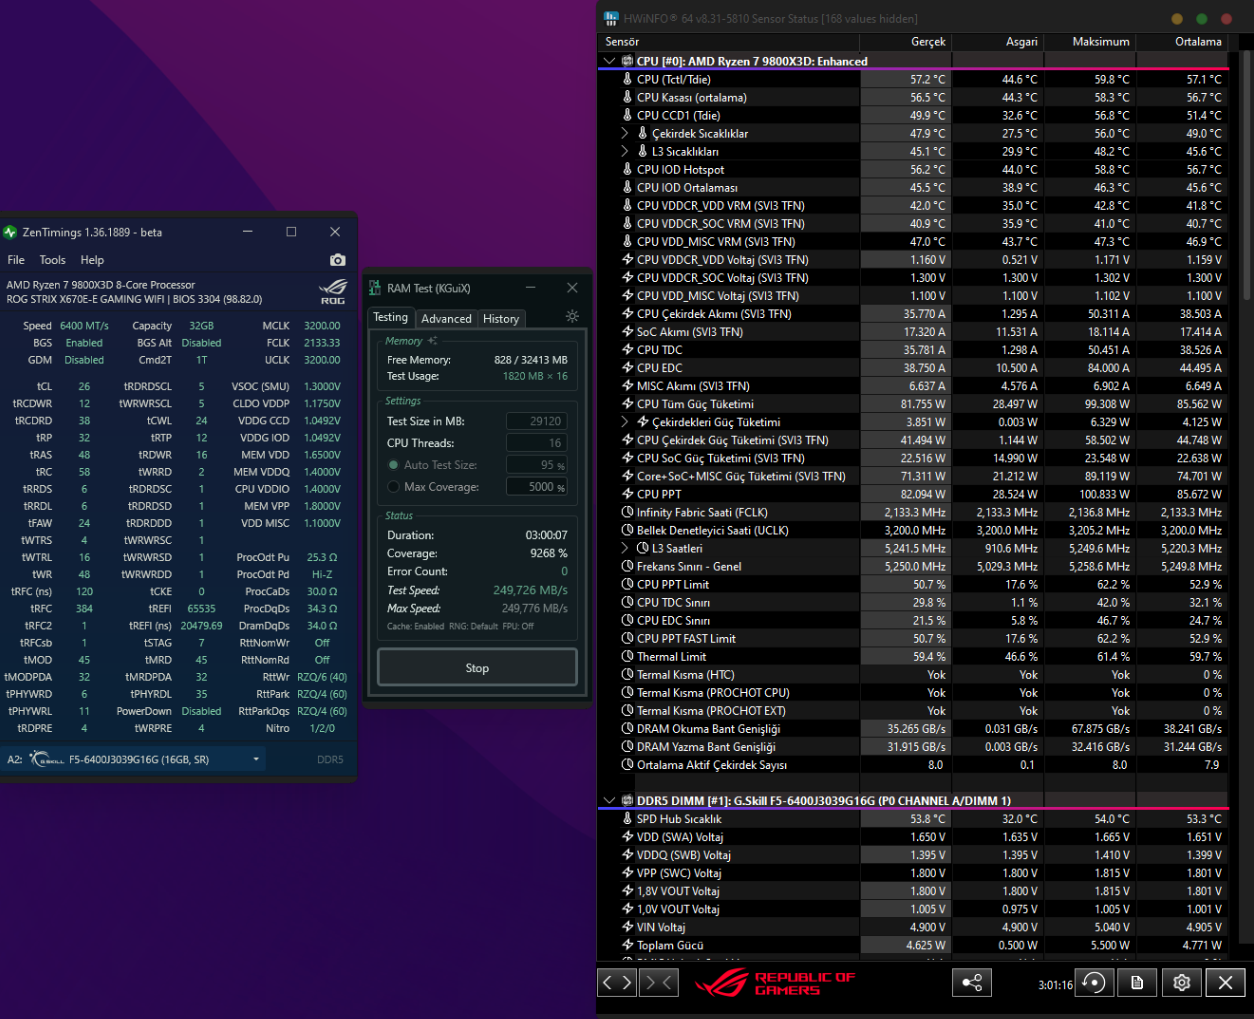Click the RAM Test app icon in its title bar
Viewport: 1254px width, 1019px height.
[375, 288]
